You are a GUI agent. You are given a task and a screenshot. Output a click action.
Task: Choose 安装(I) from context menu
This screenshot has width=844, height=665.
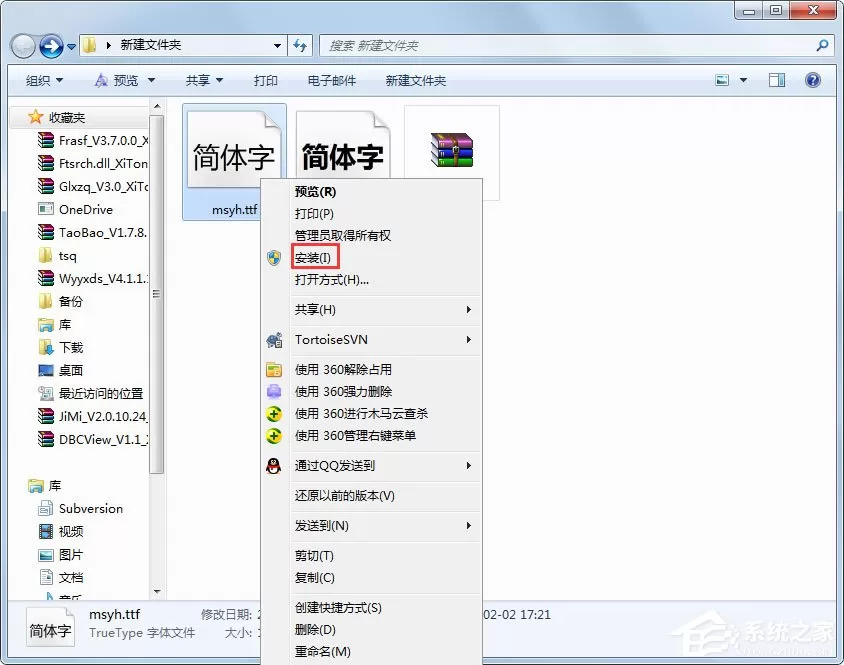[315, 258]
